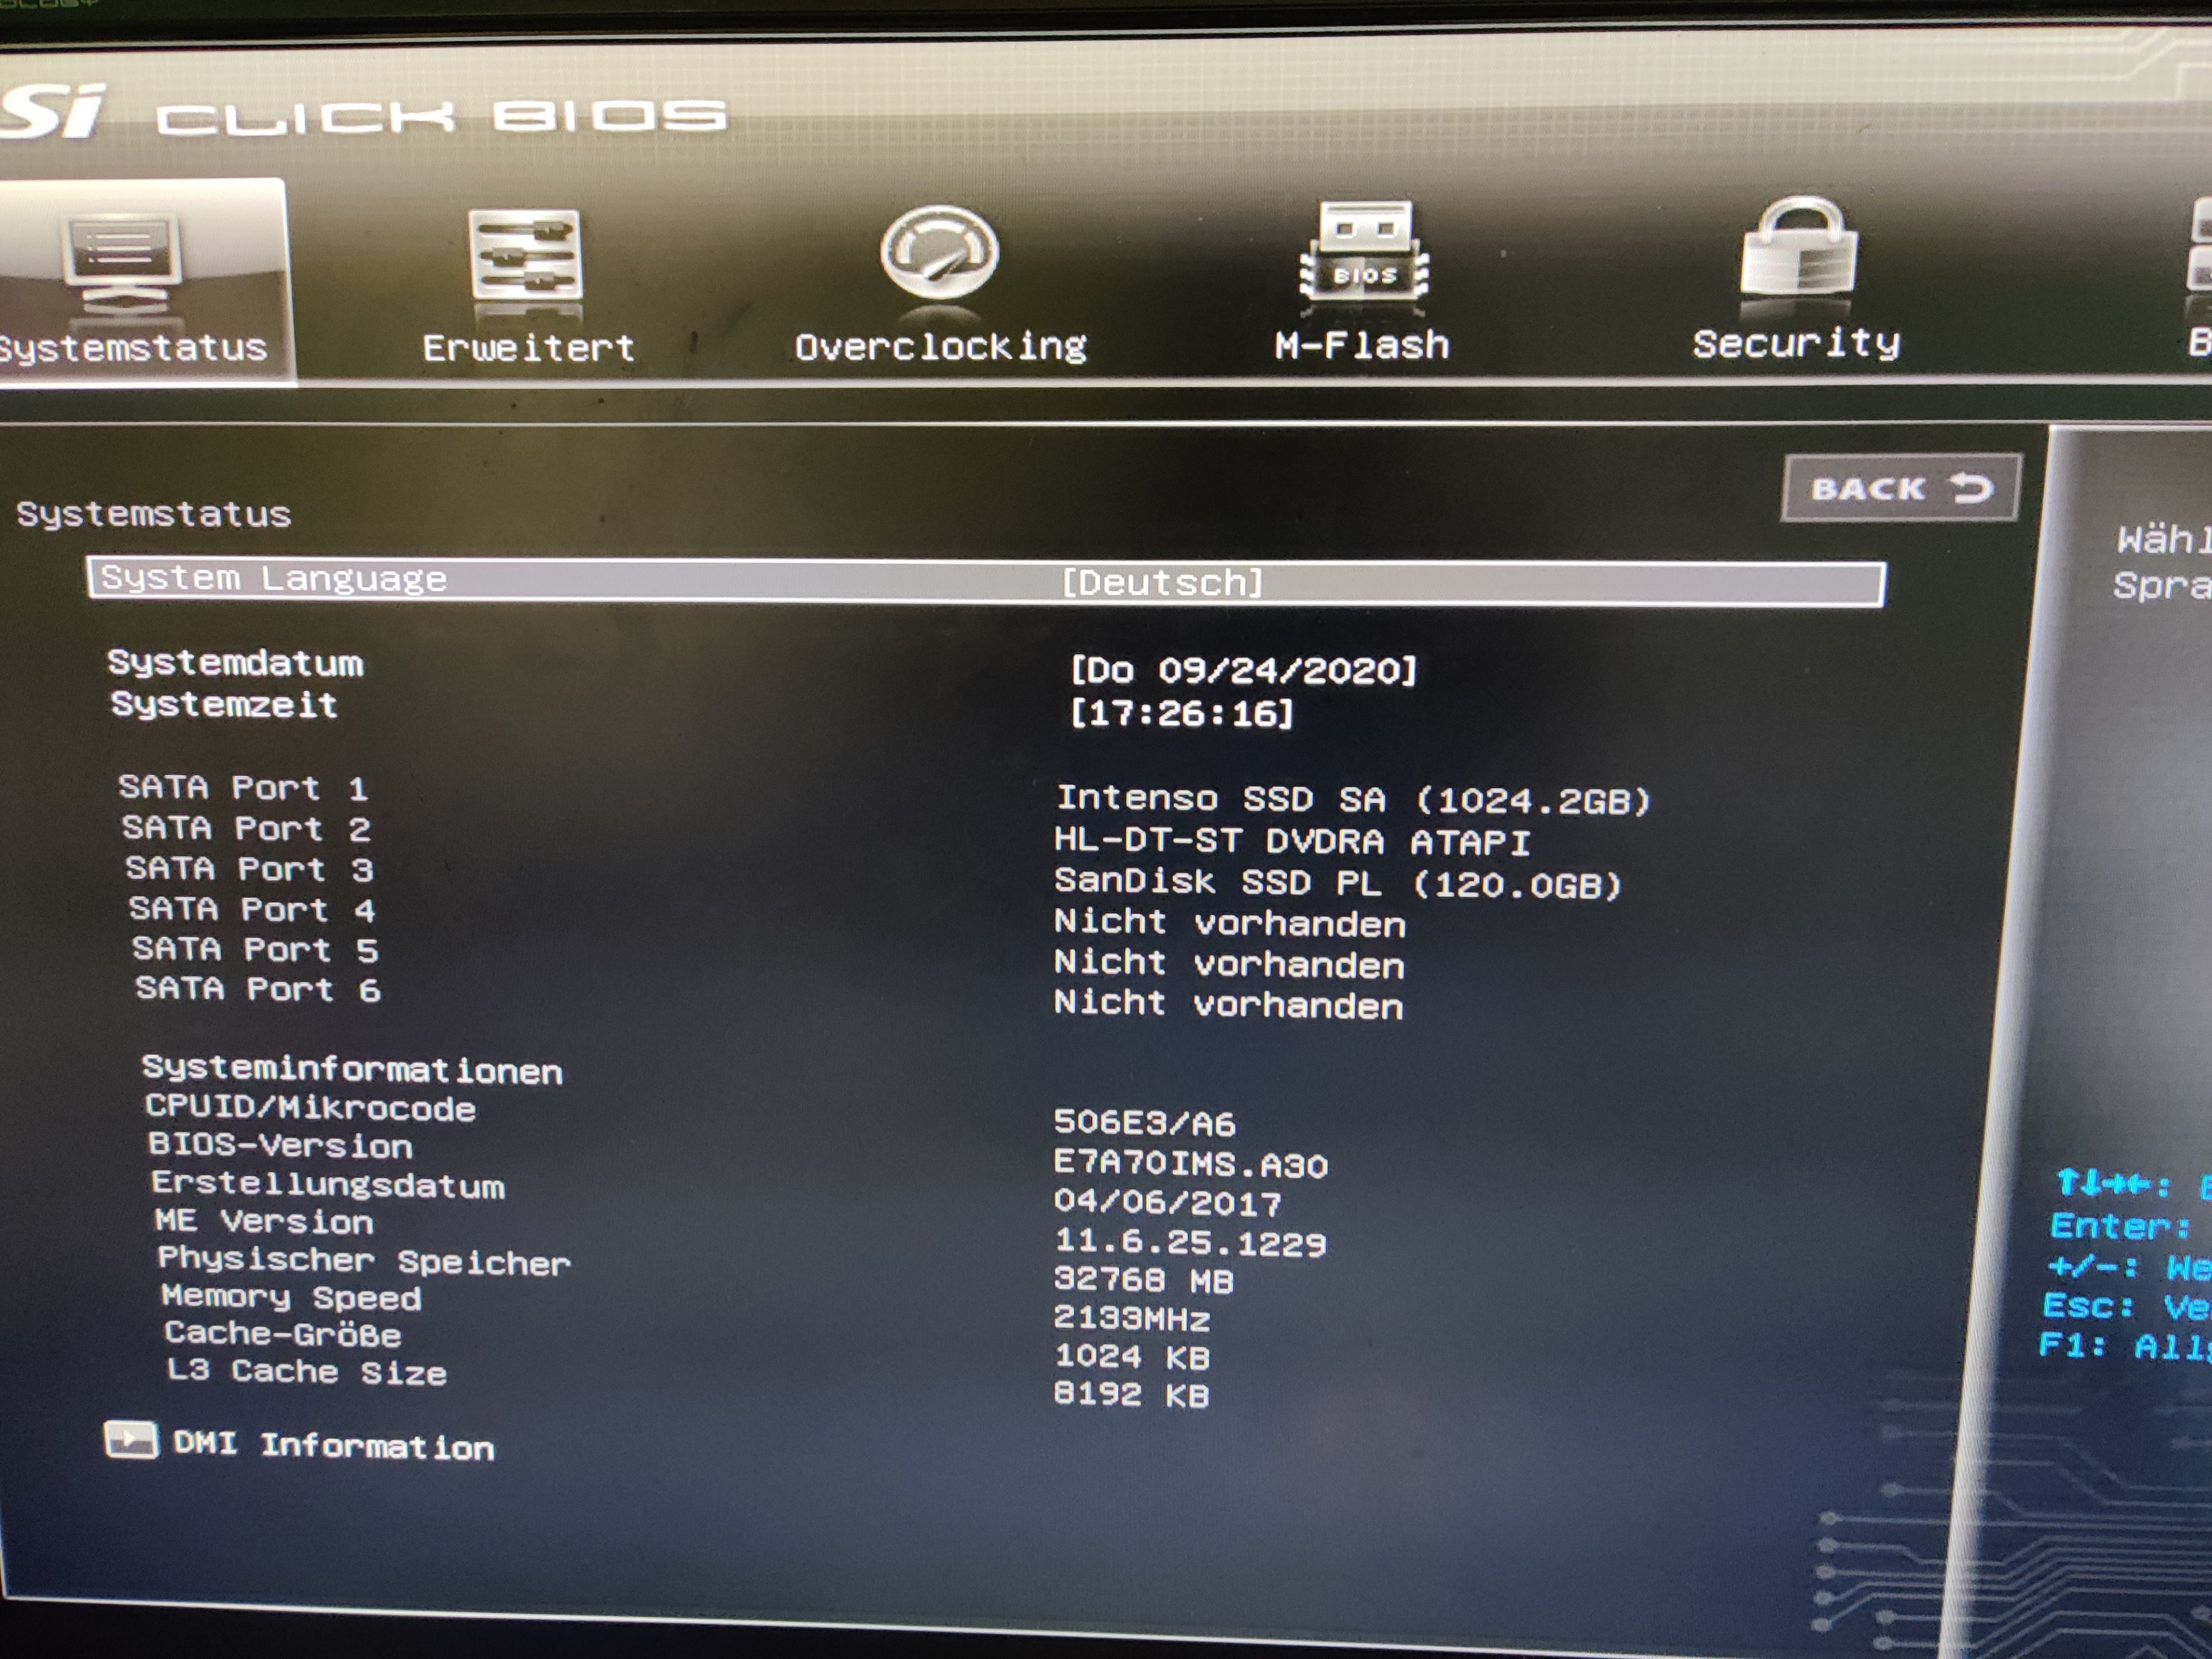
Task: Click the +/- key hint in help panel
Action: pos(2129,1267)
